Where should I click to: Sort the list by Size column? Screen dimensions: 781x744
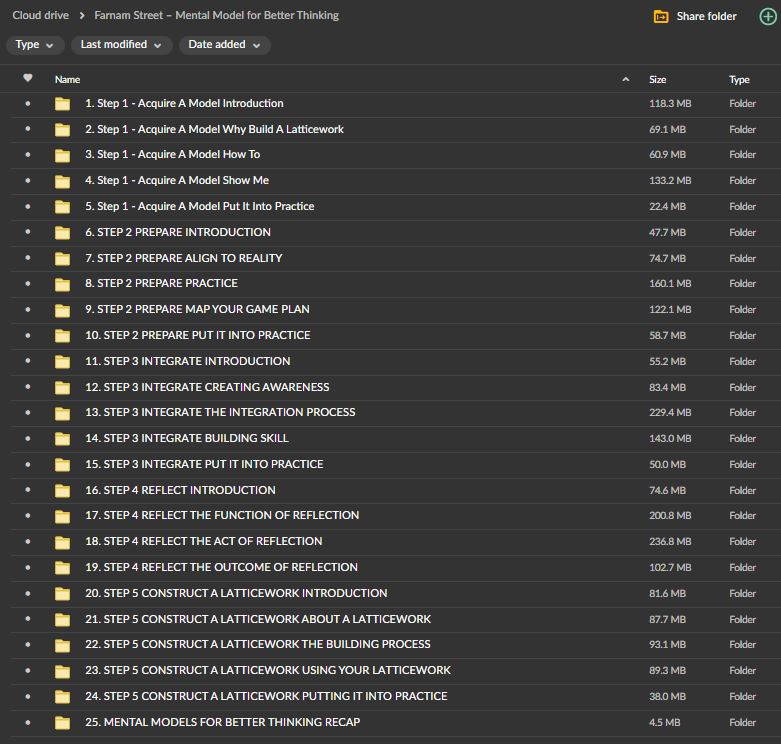(658, 79)
